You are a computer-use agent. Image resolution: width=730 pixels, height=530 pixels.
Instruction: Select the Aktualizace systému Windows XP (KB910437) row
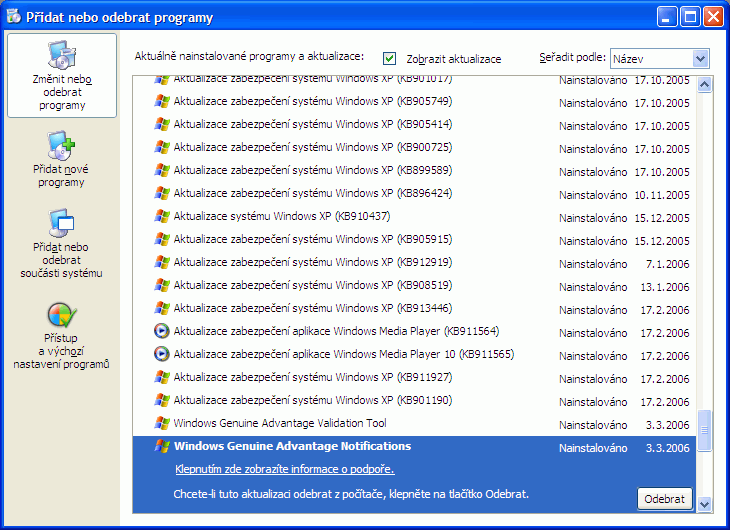click(x=414, y=216)
